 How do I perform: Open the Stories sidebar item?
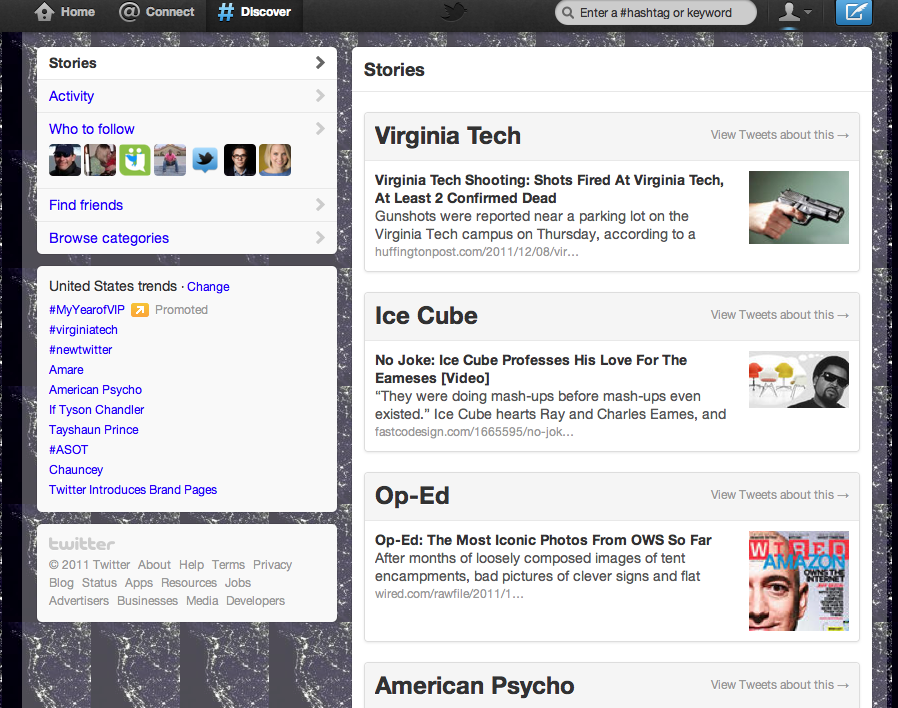click(x=187, y=63)
